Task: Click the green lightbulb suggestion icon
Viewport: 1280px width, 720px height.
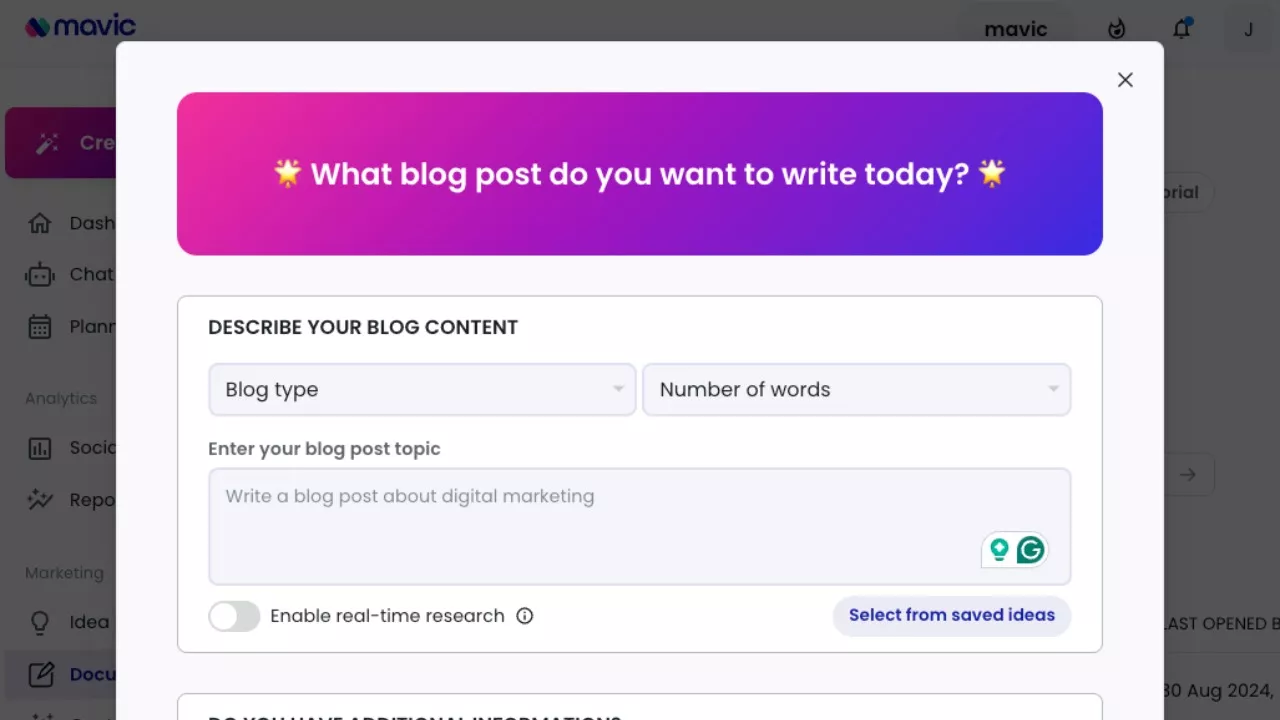Action: tap(999, 549)
